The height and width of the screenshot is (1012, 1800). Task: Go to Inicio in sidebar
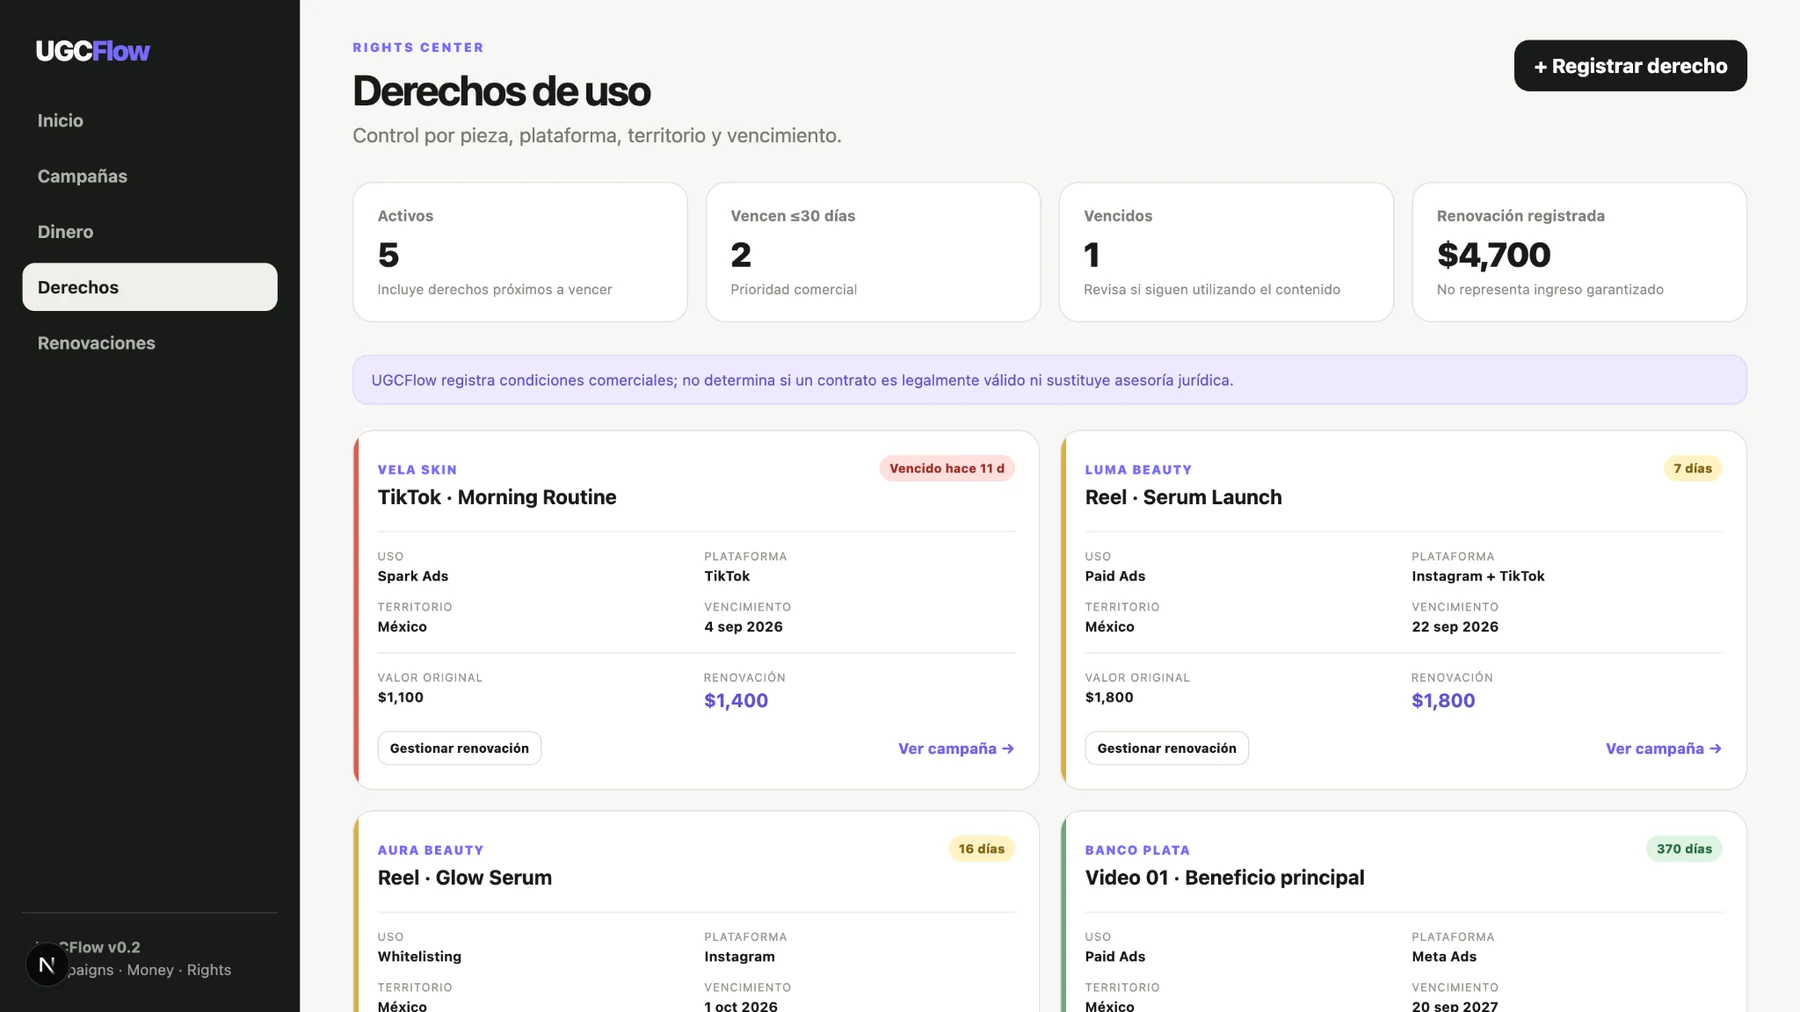[150, 120]
